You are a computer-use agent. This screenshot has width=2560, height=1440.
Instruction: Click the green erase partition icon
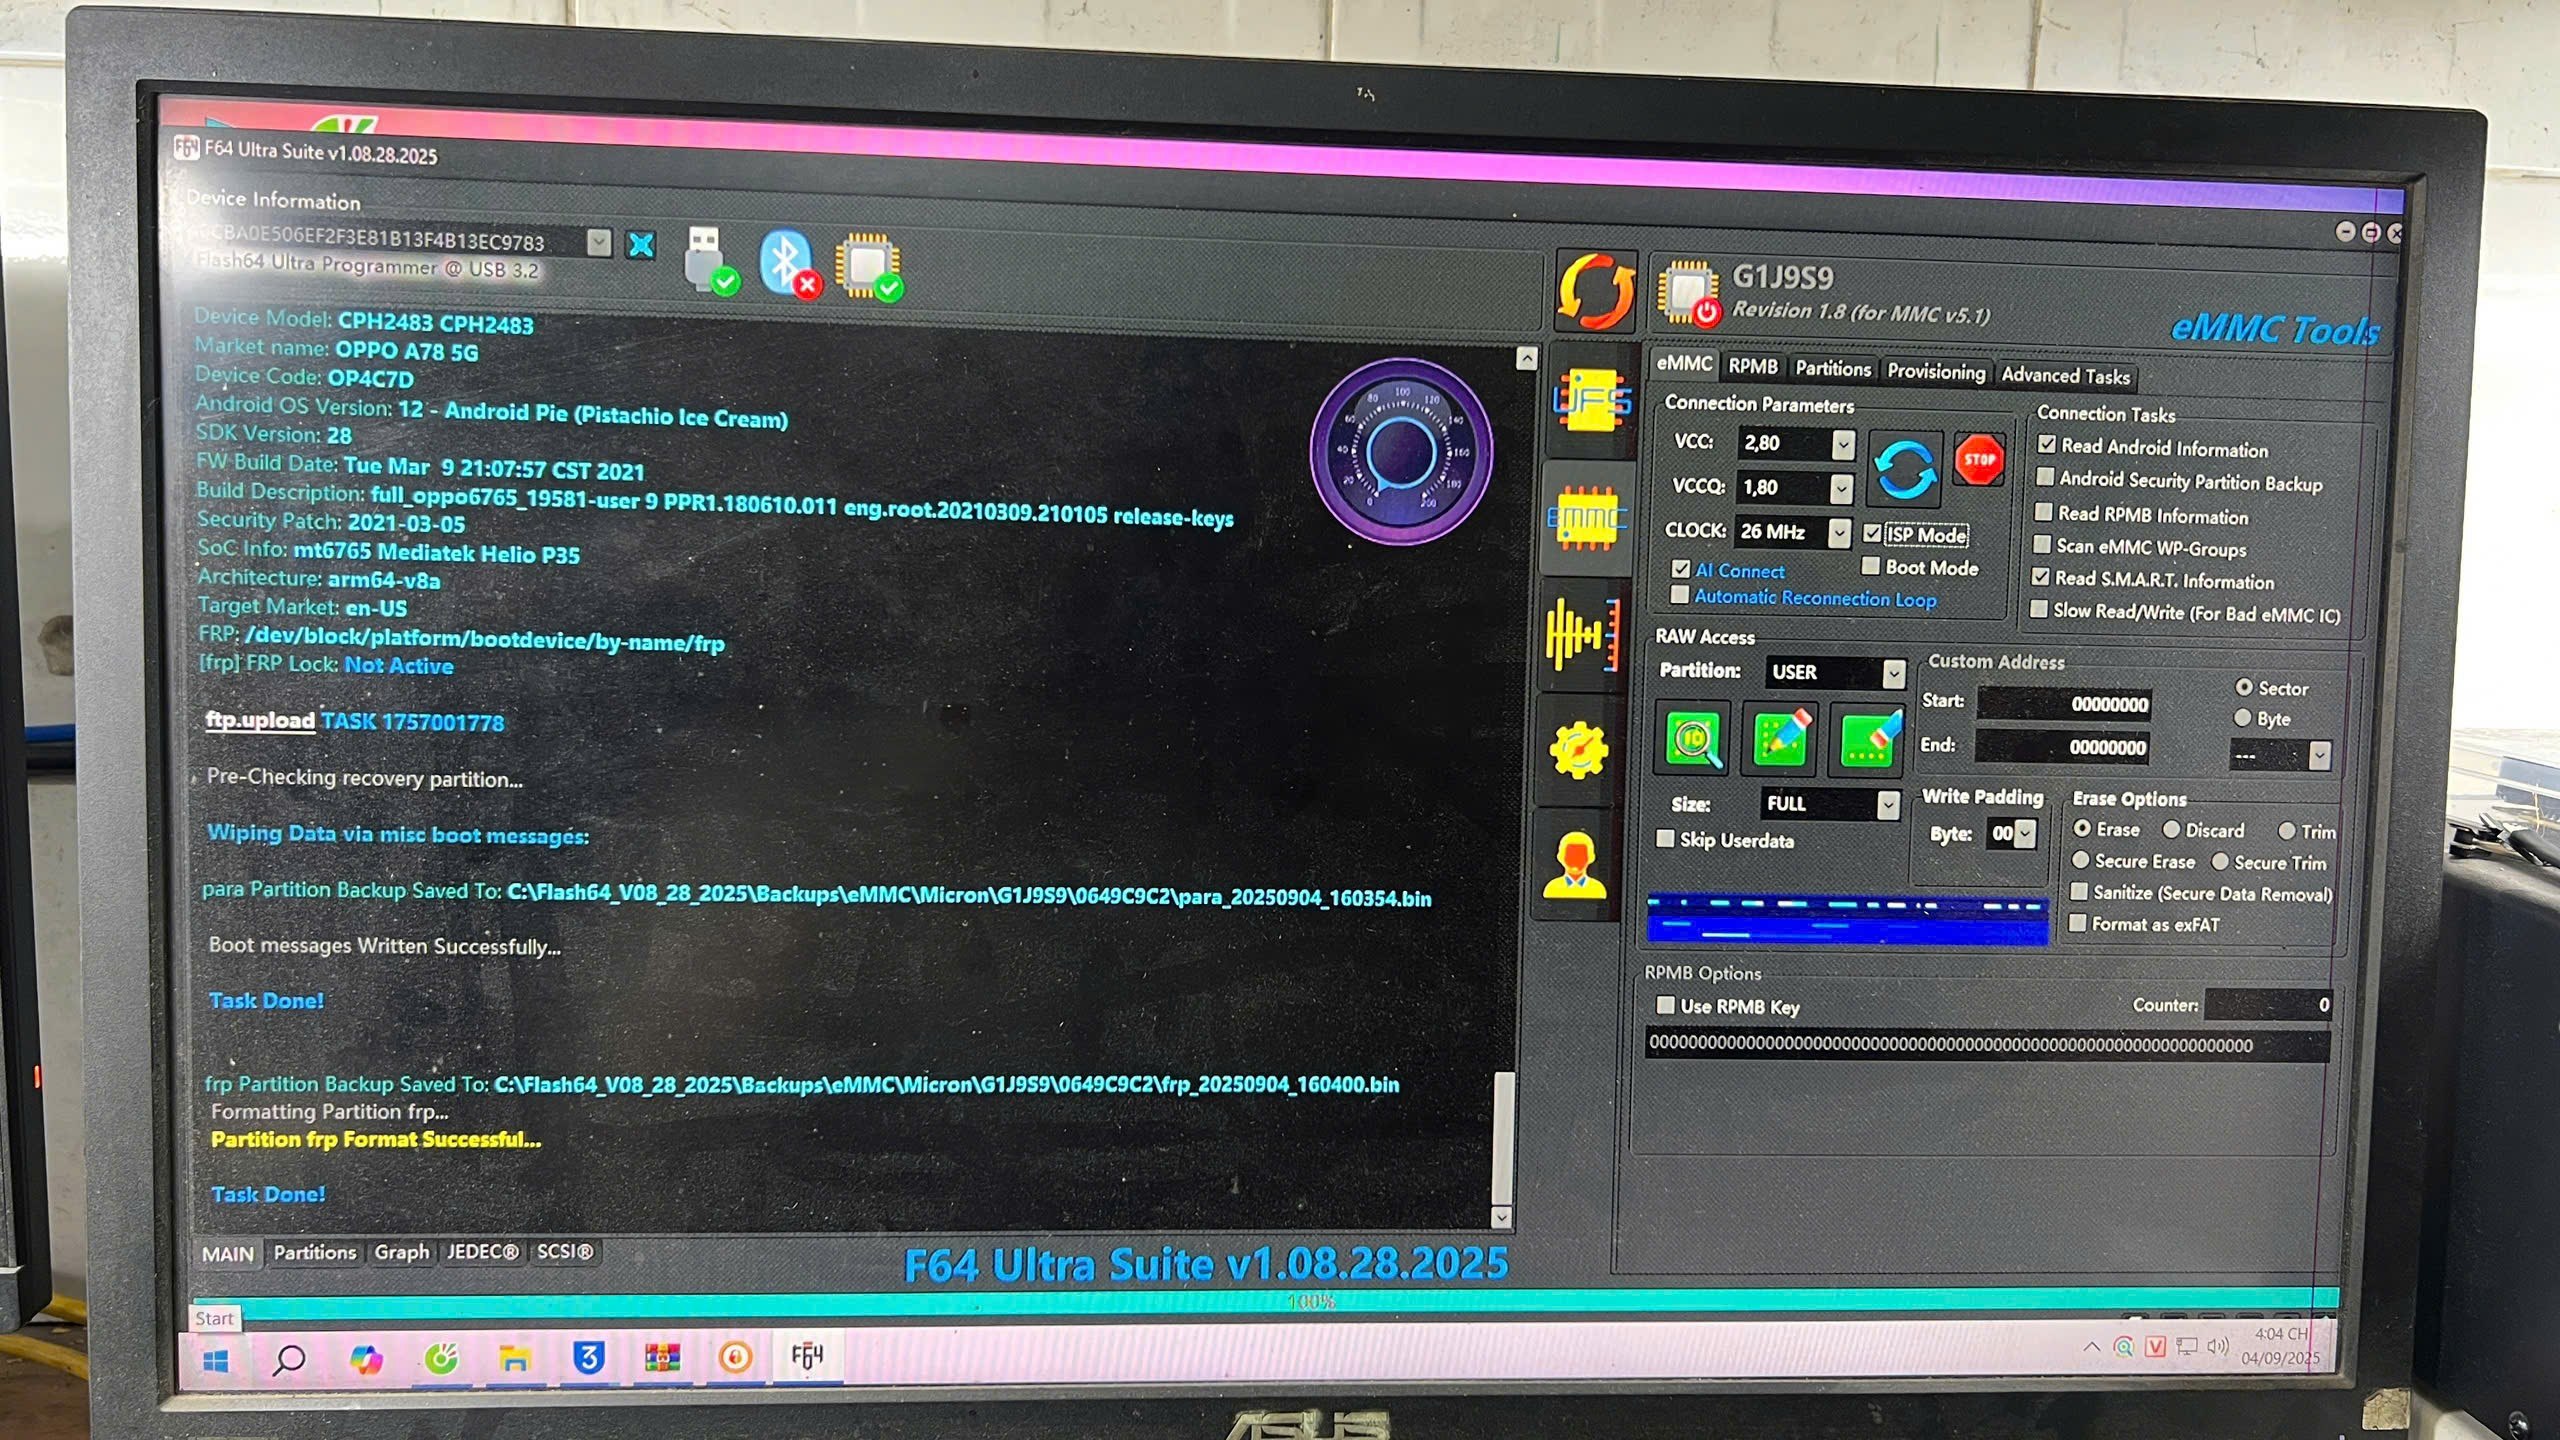[x=1867, y=739]
